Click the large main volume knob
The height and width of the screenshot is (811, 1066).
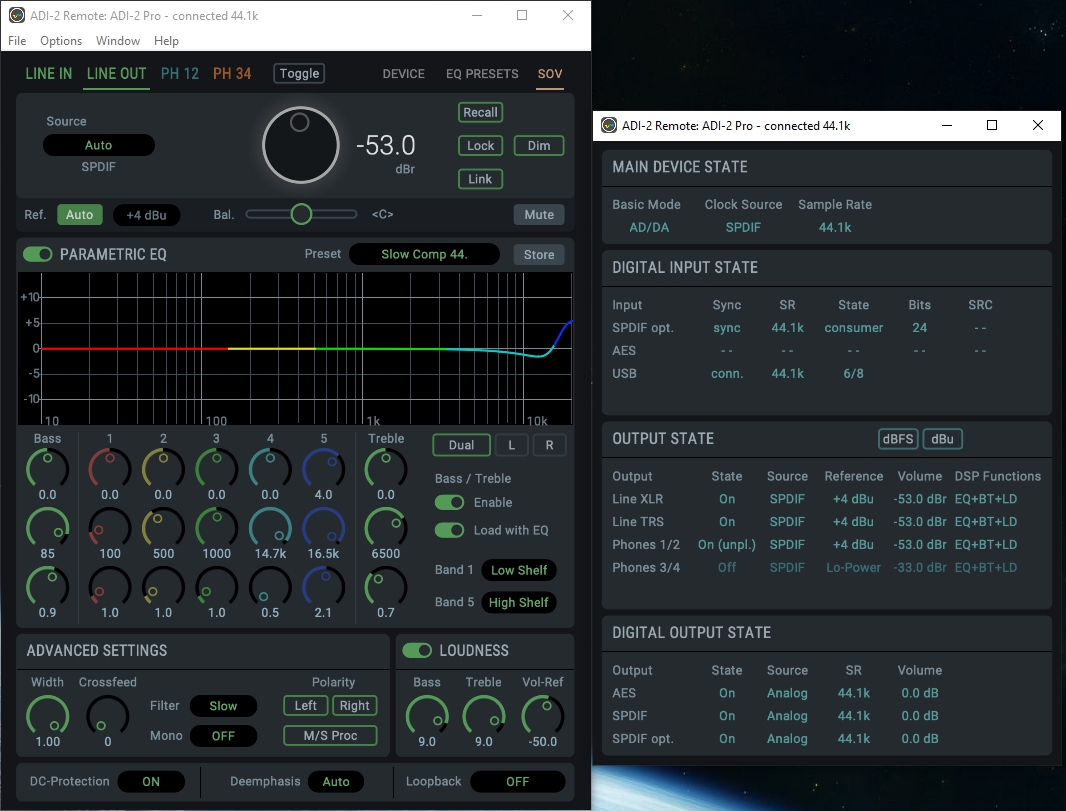pos(300,145)
